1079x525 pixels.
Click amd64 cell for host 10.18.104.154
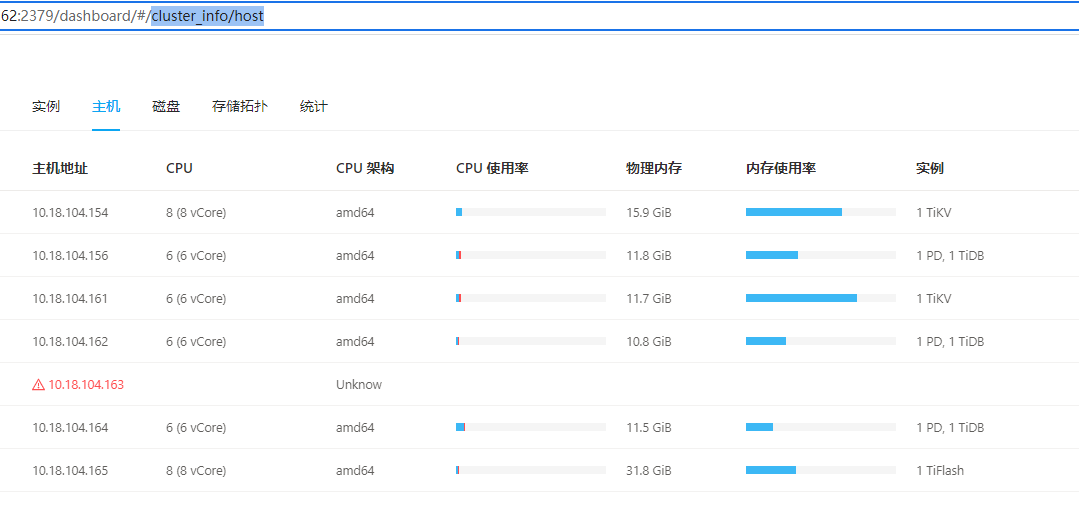355,213
